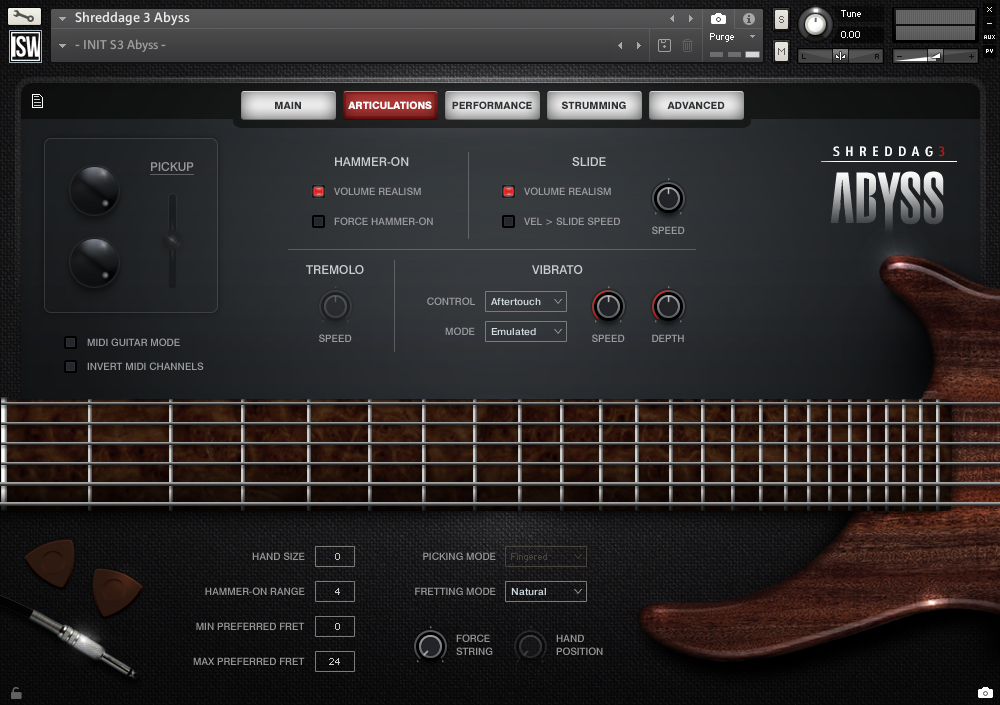1000x705 pixels.
Task: Solo the instrument with the S button
Action: 780,18
